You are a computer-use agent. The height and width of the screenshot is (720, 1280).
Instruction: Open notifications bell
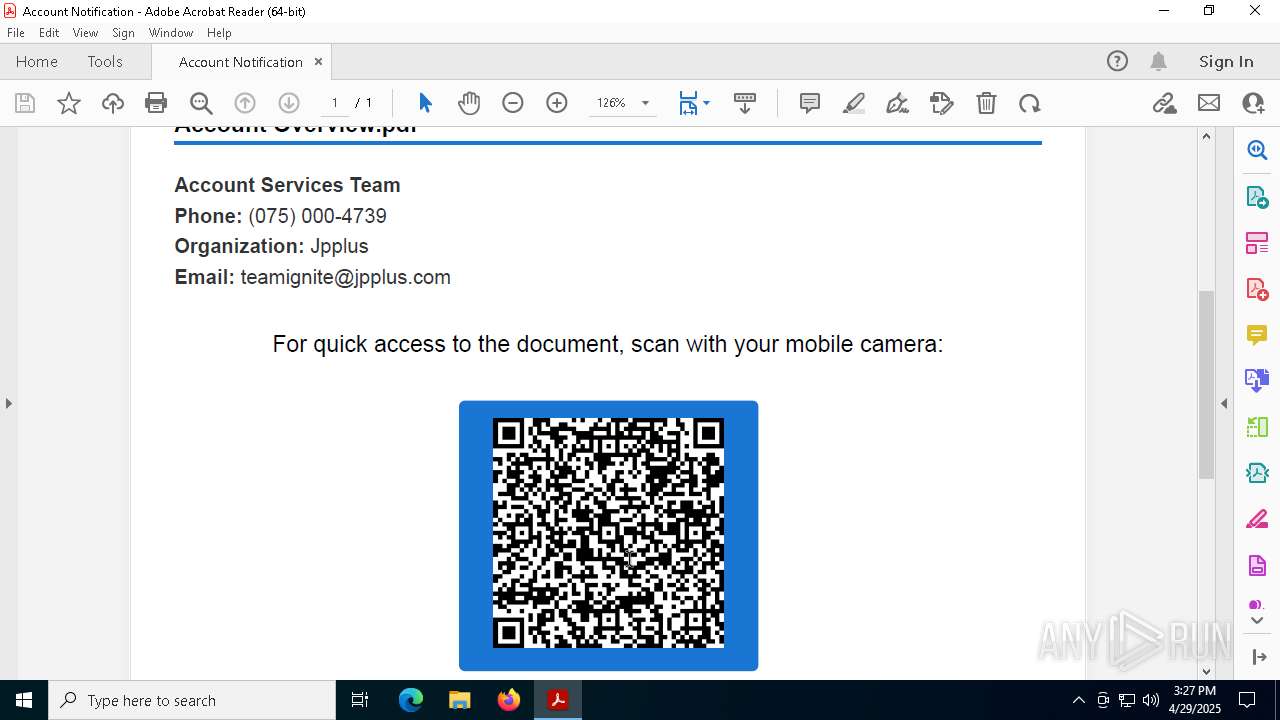tap(1158, 61)
